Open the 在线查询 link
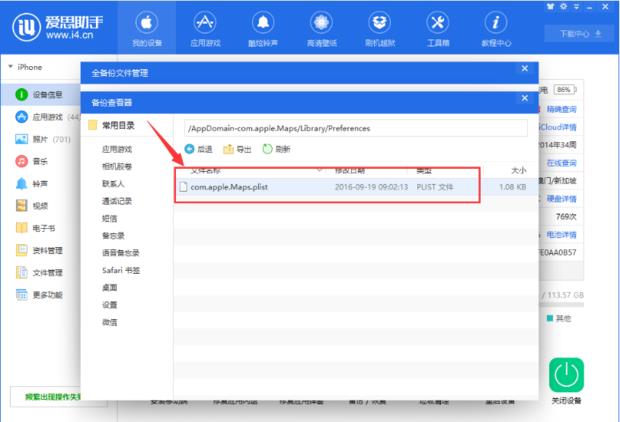The image size is (620, 422). pyautogui.click(x=561, y=163)
